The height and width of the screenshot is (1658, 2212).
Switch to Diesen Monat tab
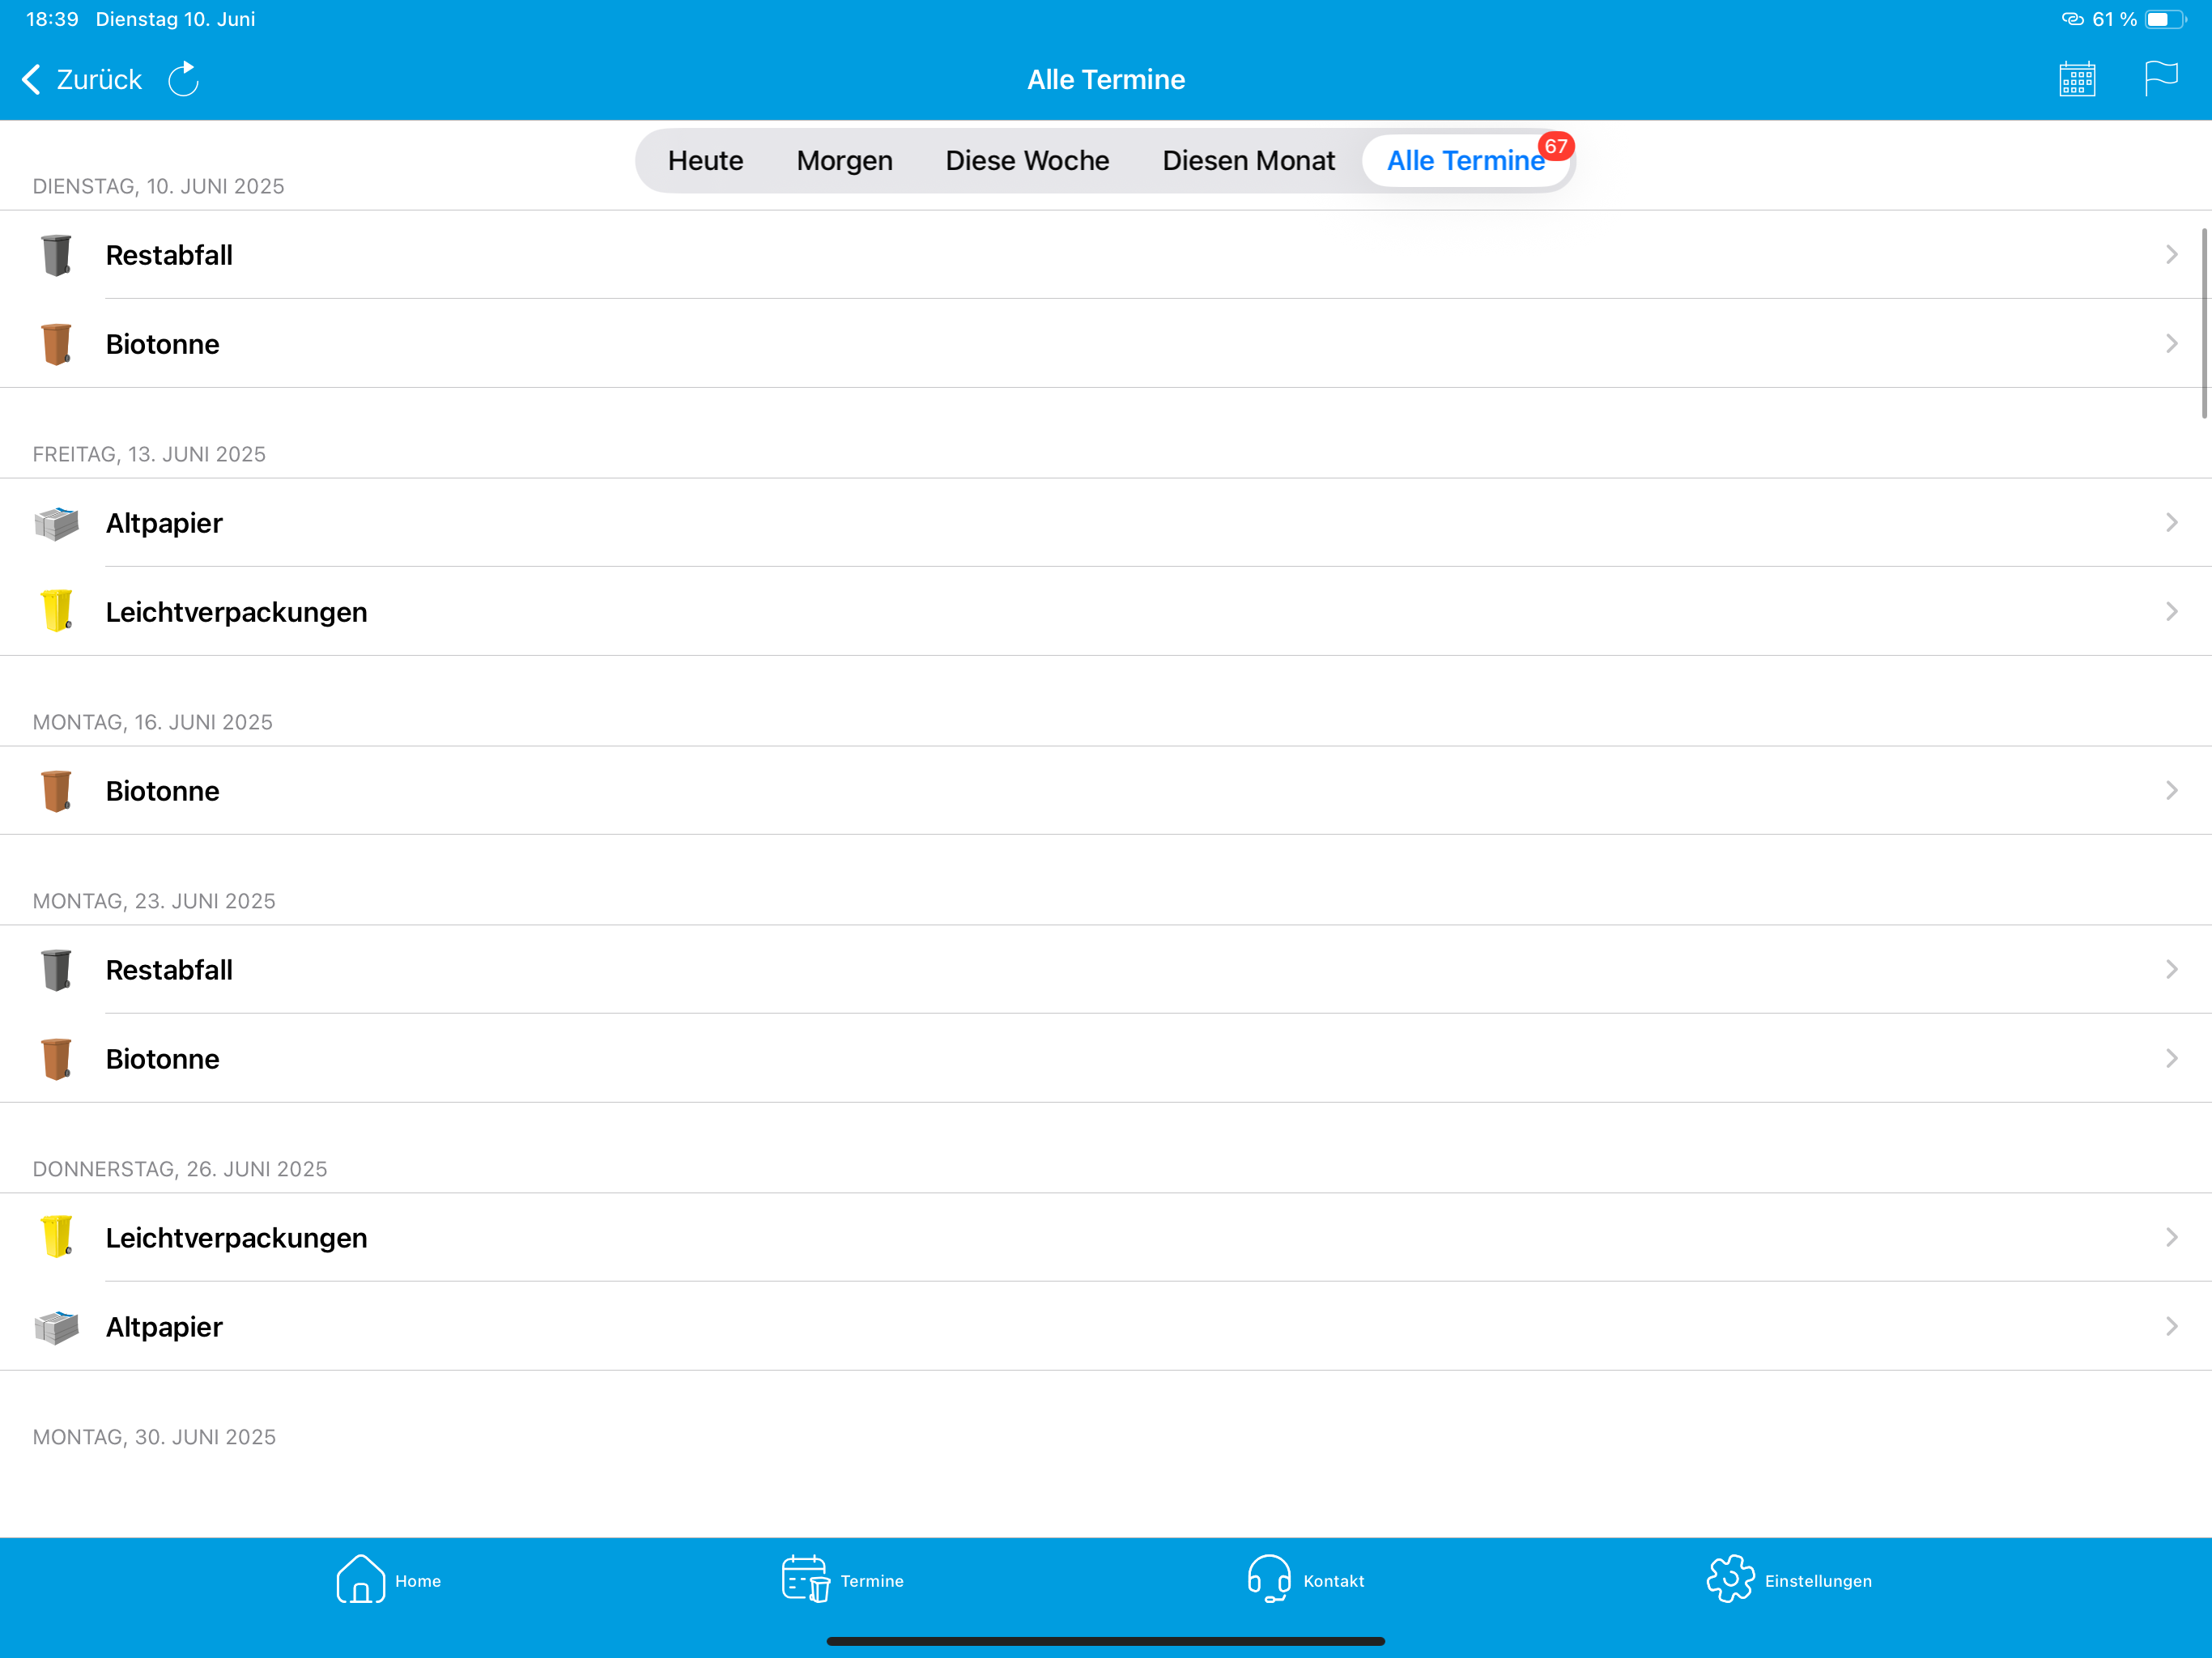click(x=1248, y=161)
